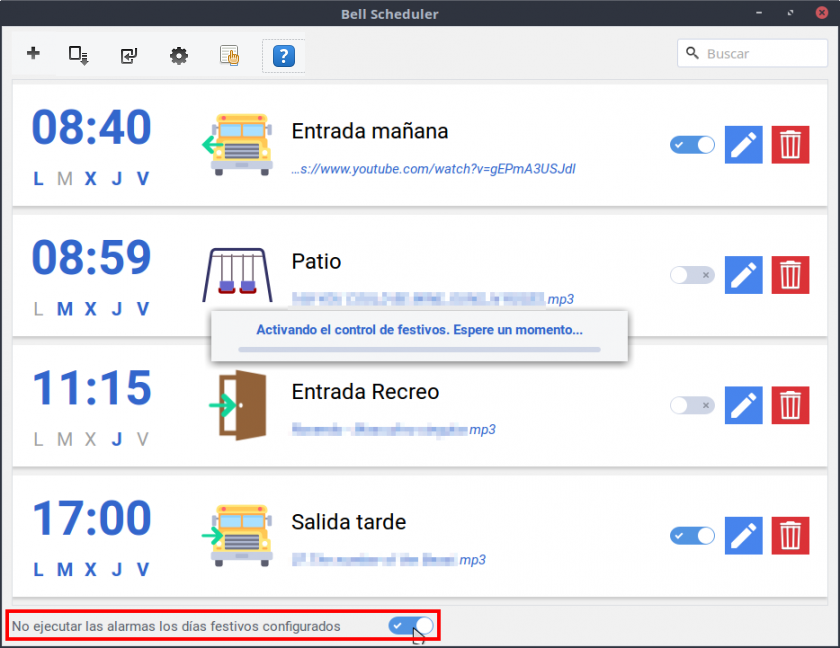Image resolution: width=840 pixels, height=648 pixels.
Task: Open the YouTube link under Entrada mañana
Action: coord(433,169)
